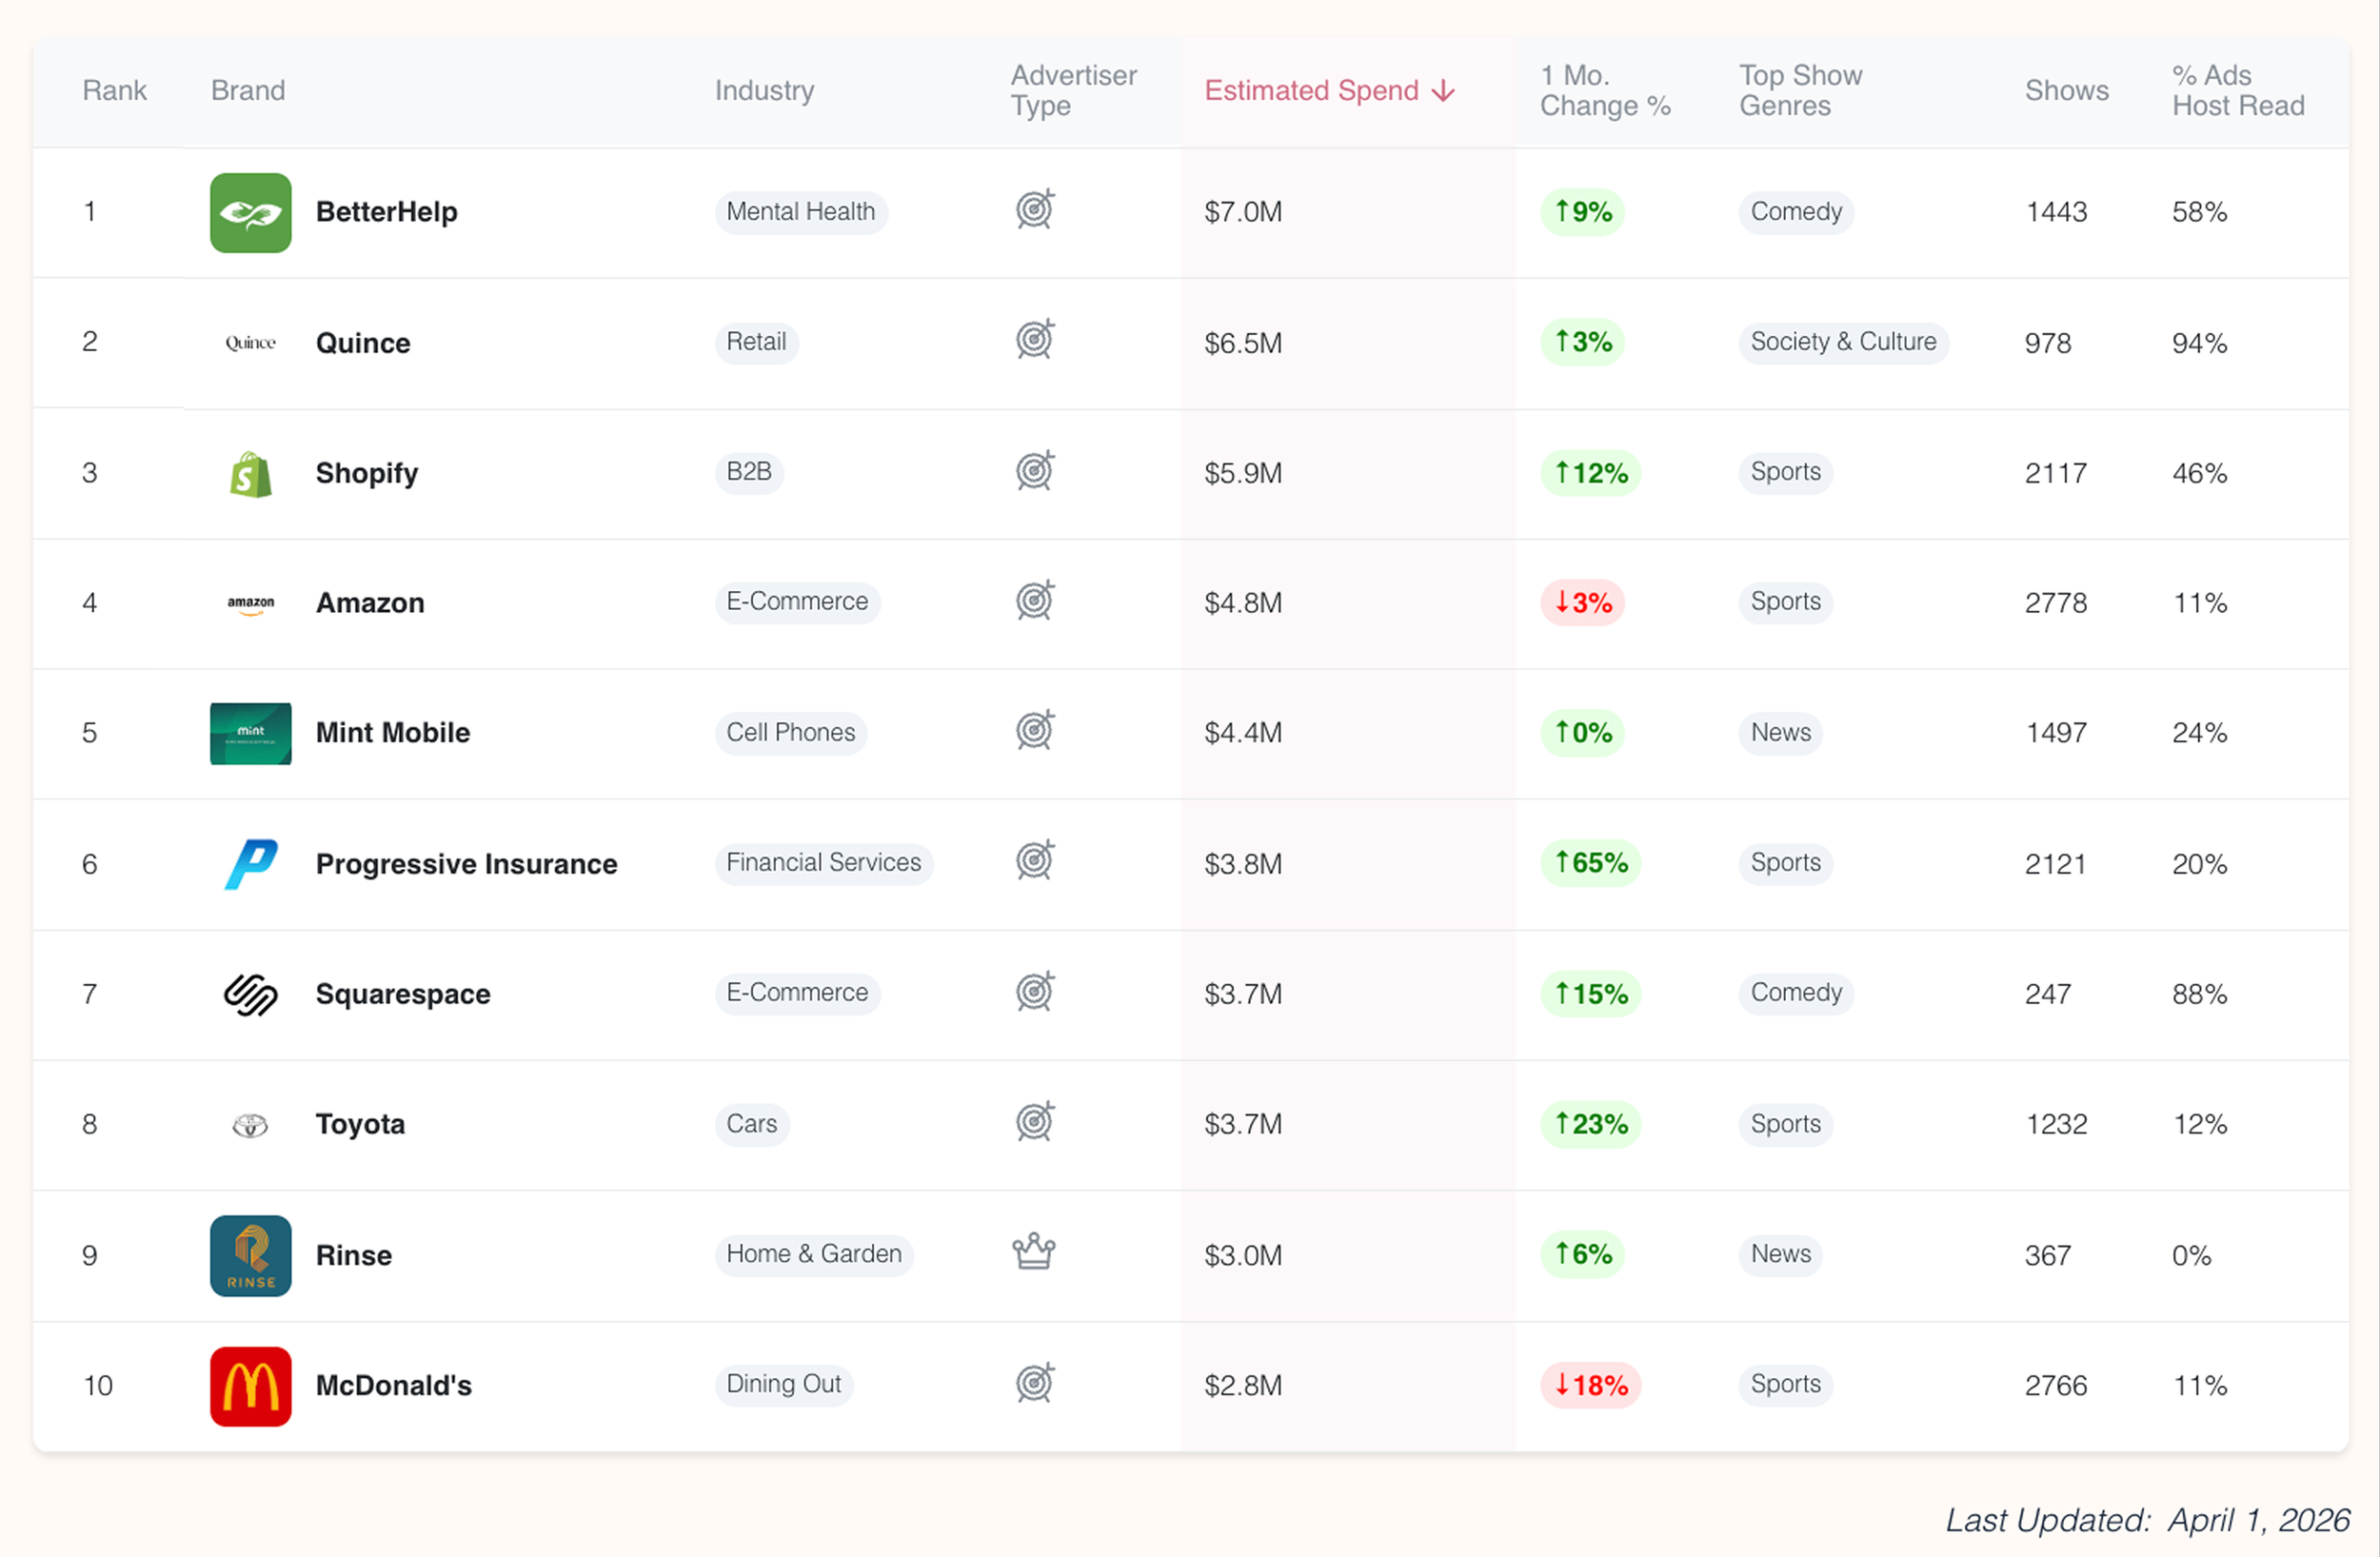This screenshot has width=2380, height=1557.
Task: Click the BetterHelp green logo icon
Action: (250, 212)
